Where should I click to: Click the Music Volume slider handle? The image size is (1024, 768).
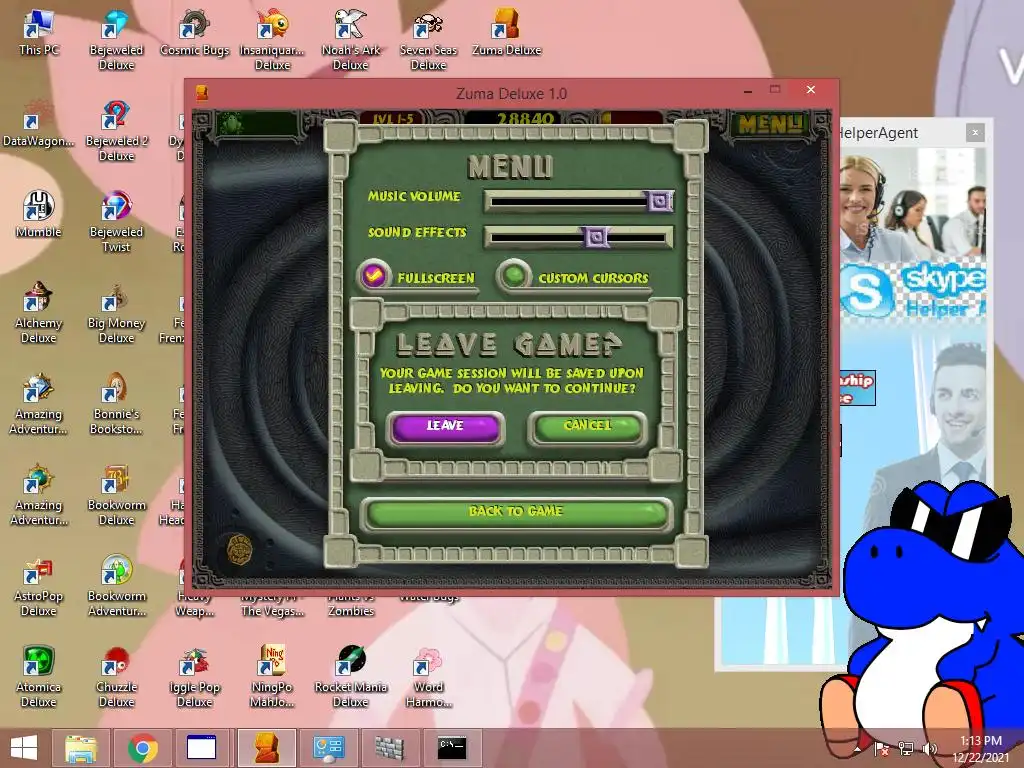(659, 201)
